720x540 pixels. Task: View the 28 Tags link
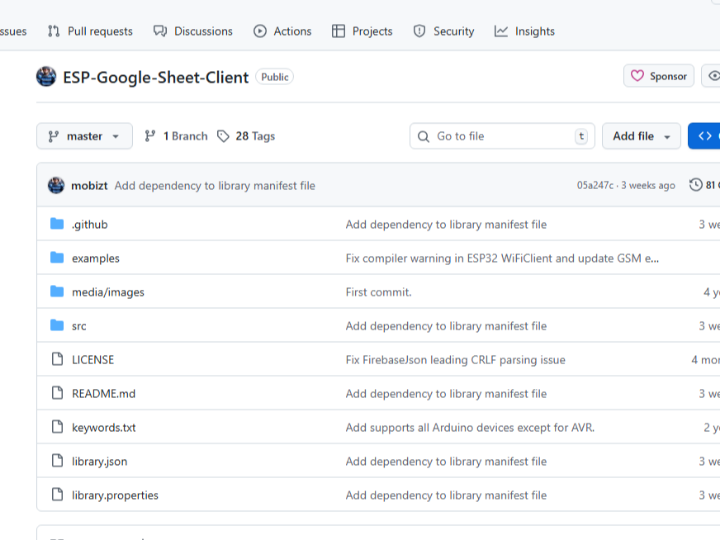(x=246, y=136)
